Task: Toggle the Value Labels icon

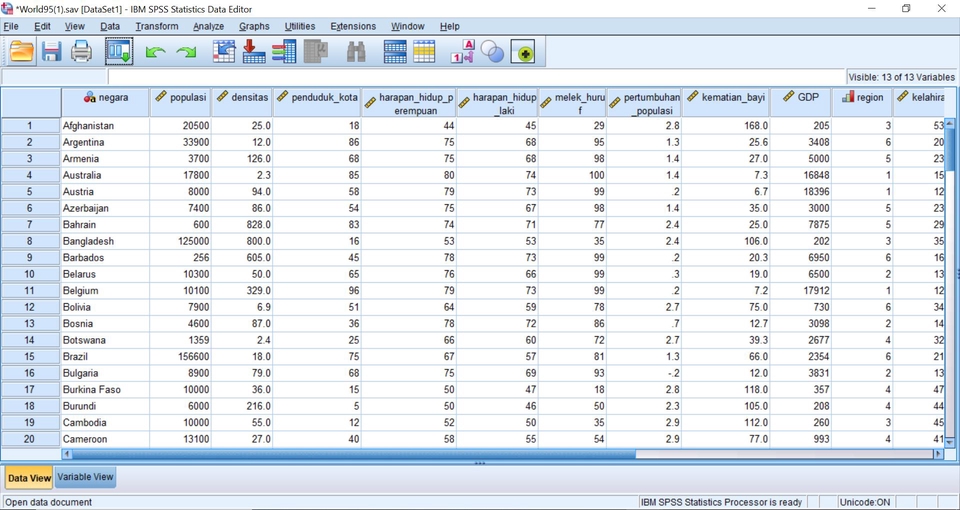Action: [463, 51]
